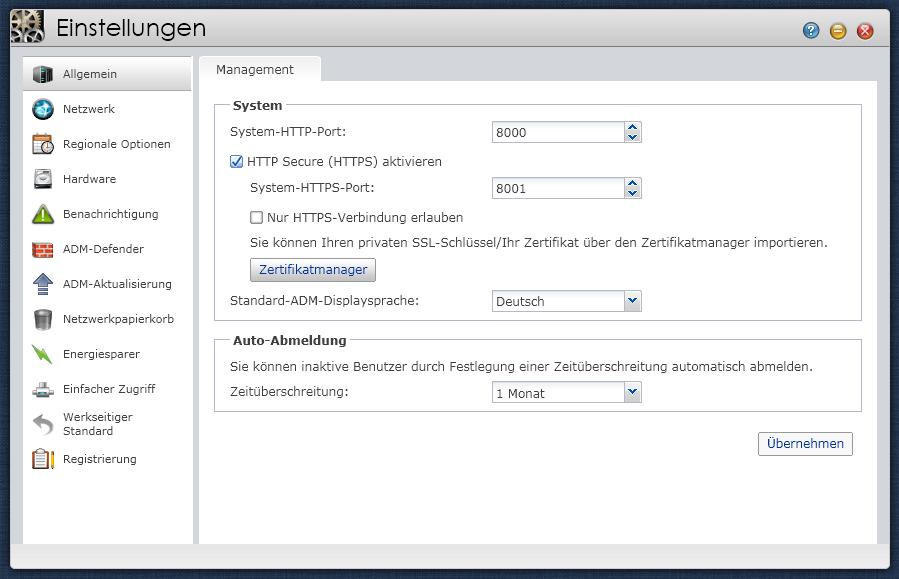Enable Nur HTTPS-Verbindung erlauben checkbox
The height and width of the screenshot is (579, 899).
coord(256,217)
